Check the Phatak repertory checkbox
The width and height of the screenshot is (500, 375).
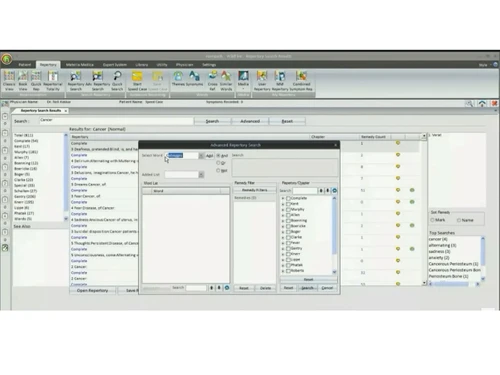(x=288, y=265)
